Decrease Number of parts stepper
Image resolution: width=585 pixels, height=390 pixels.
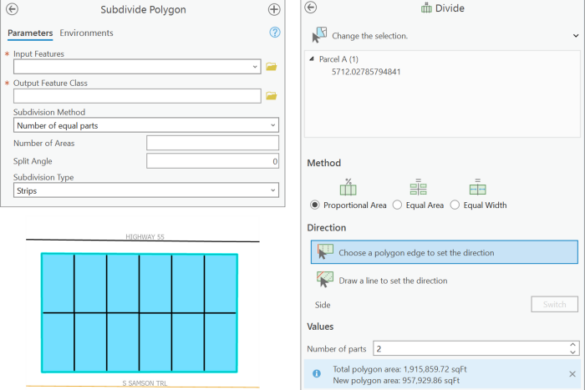pyautogui.click(x=573, y=352)
